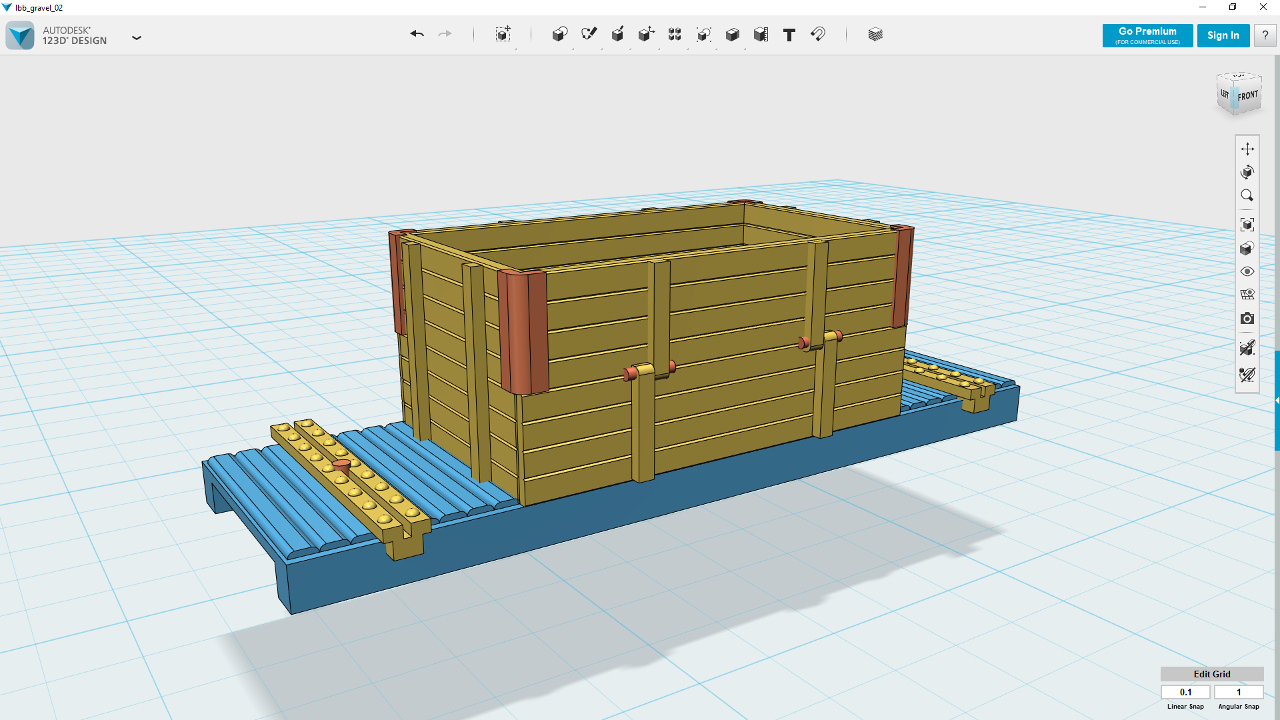Screen dimensions: 1280x720
Task: Switch perspective or orthographic view mode
Action: (x=1247, y=249)
